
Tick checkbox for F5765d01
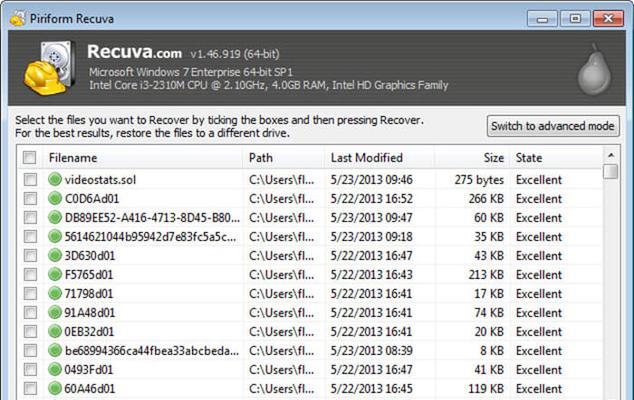[x=30, y=275]
